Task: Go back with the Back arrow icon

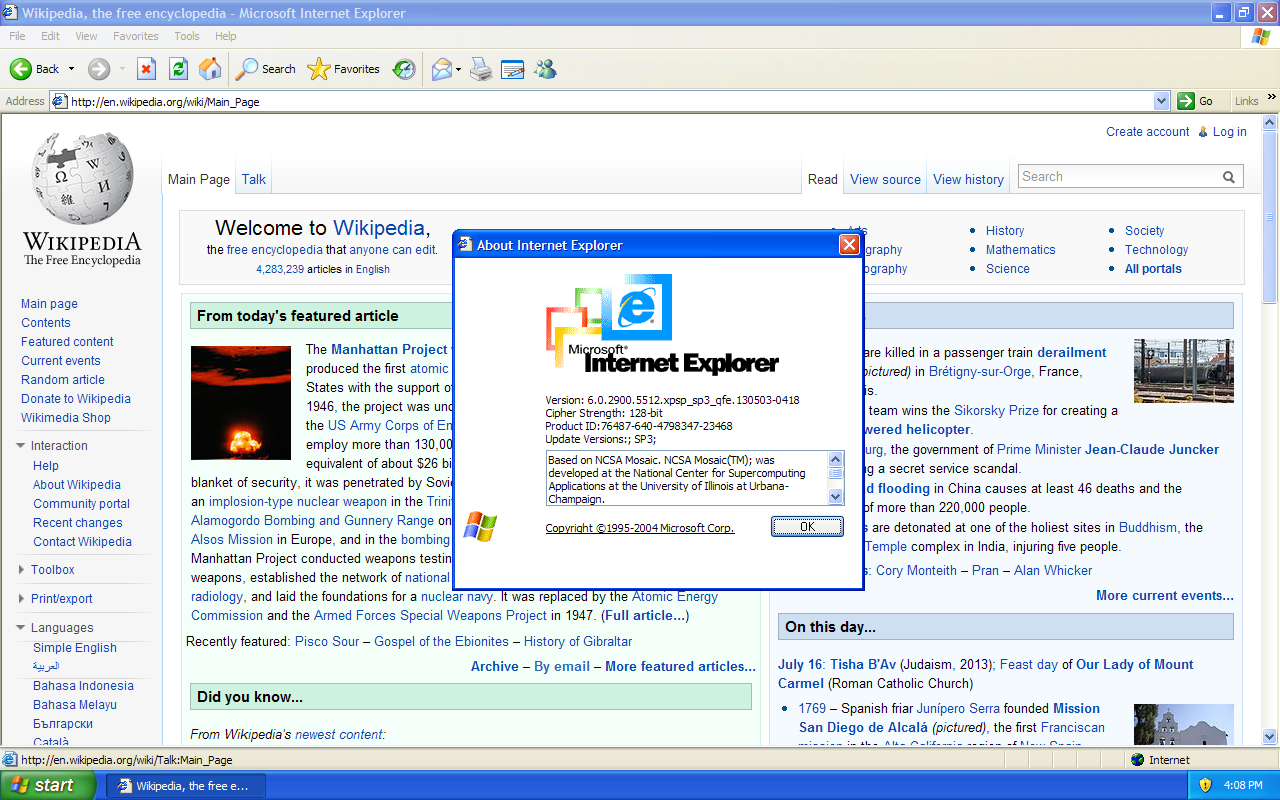Action: tap(21, 69)
